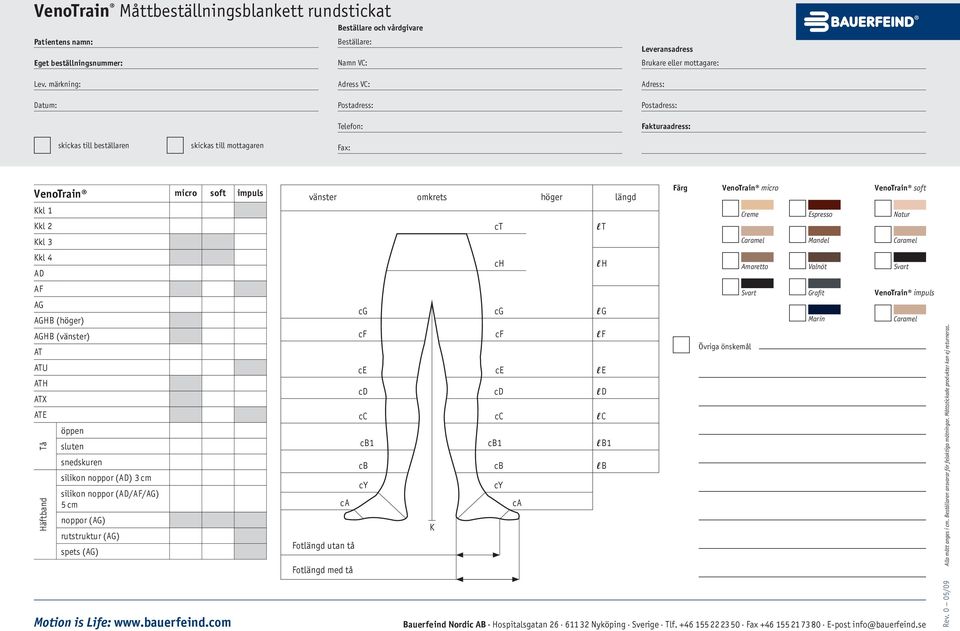This screenshot has height=631, width=960.
Task: Tick the Mandel color checkbox
Action: 797,234
